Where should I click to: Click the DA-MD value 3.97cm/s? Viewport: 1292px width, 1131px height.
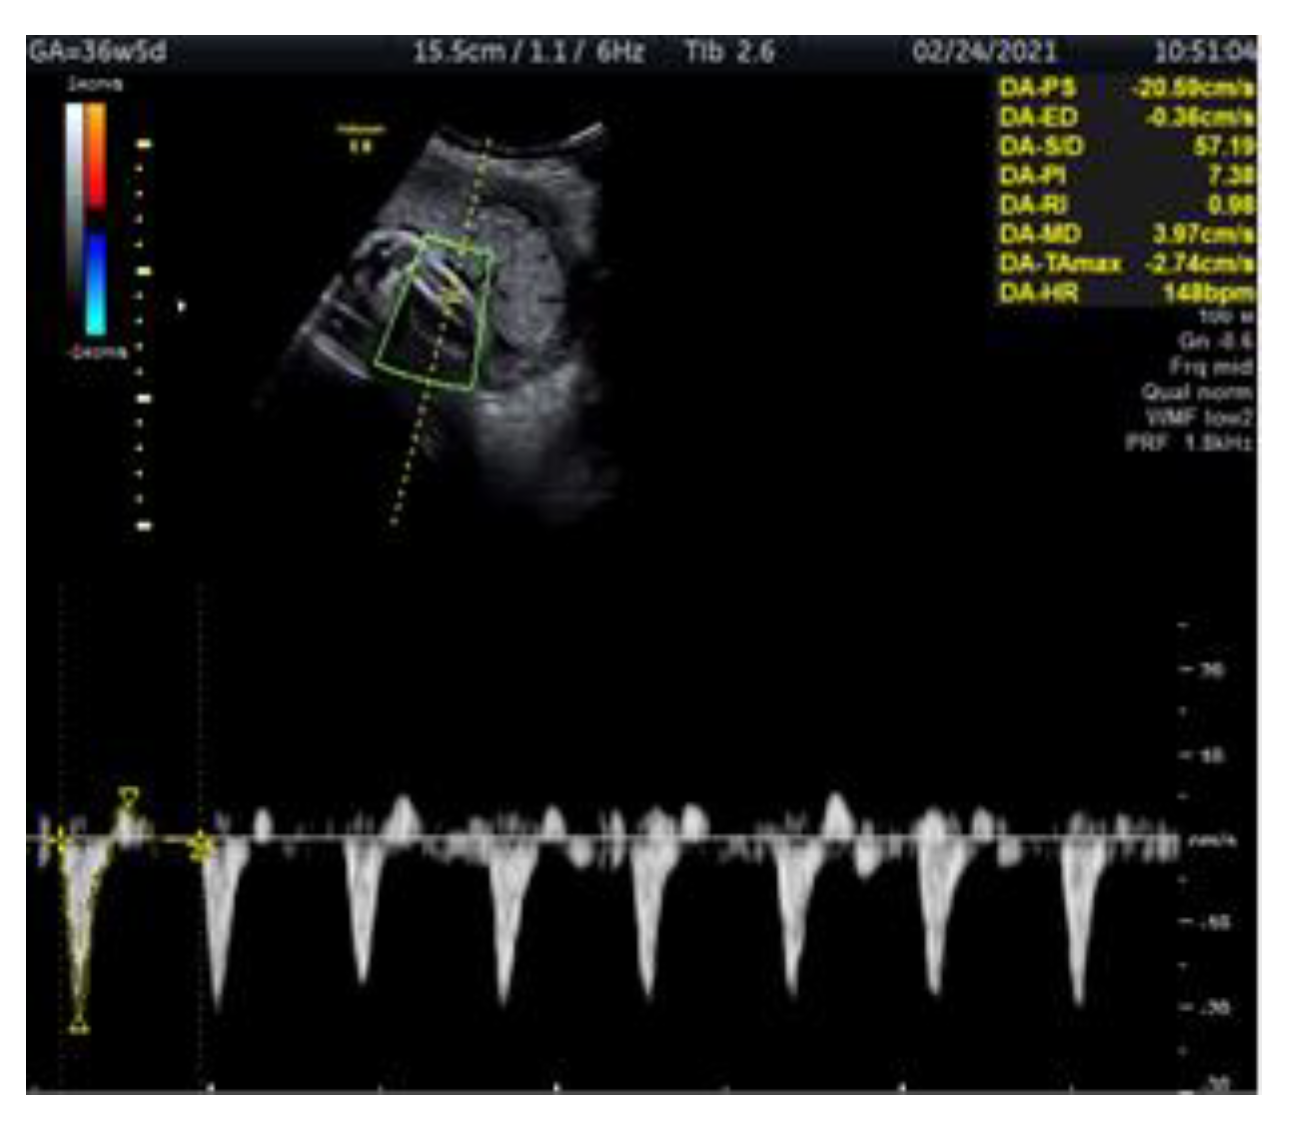[1203, 234]
